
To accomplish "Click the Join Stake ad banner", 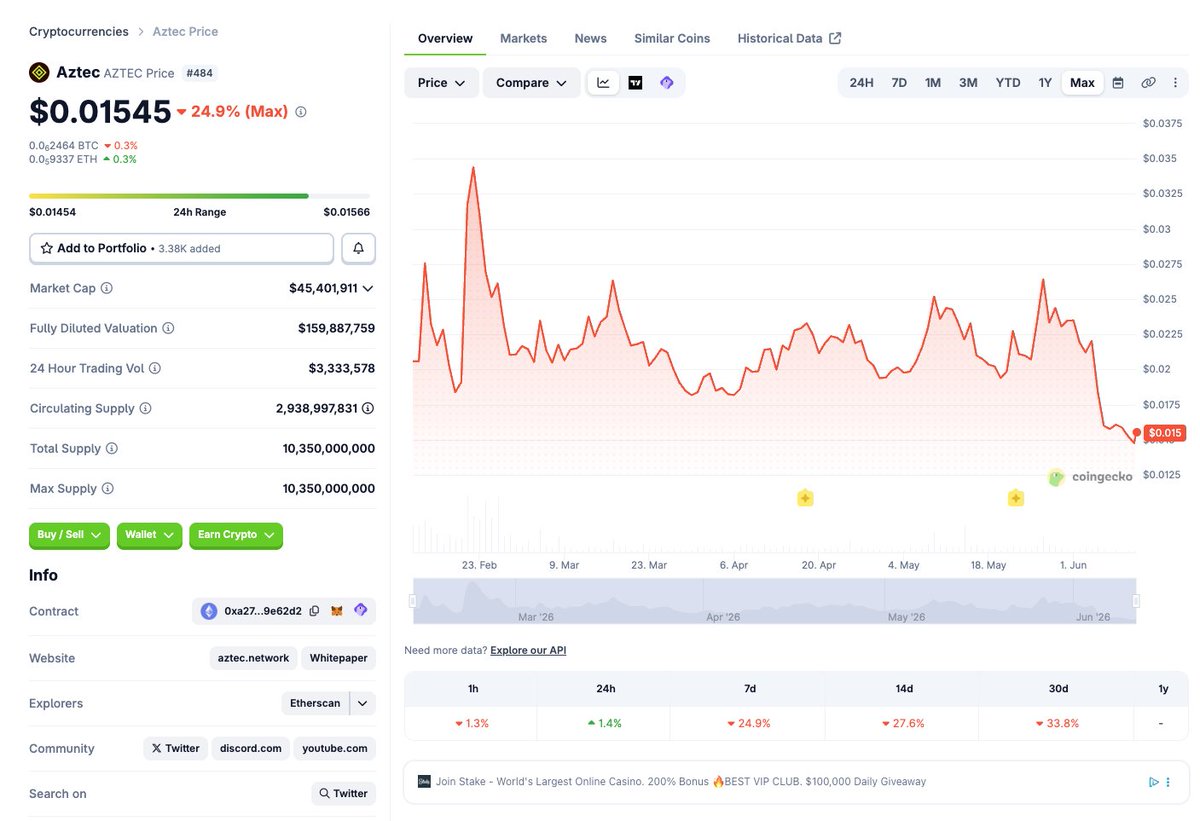I will [797, 782].
